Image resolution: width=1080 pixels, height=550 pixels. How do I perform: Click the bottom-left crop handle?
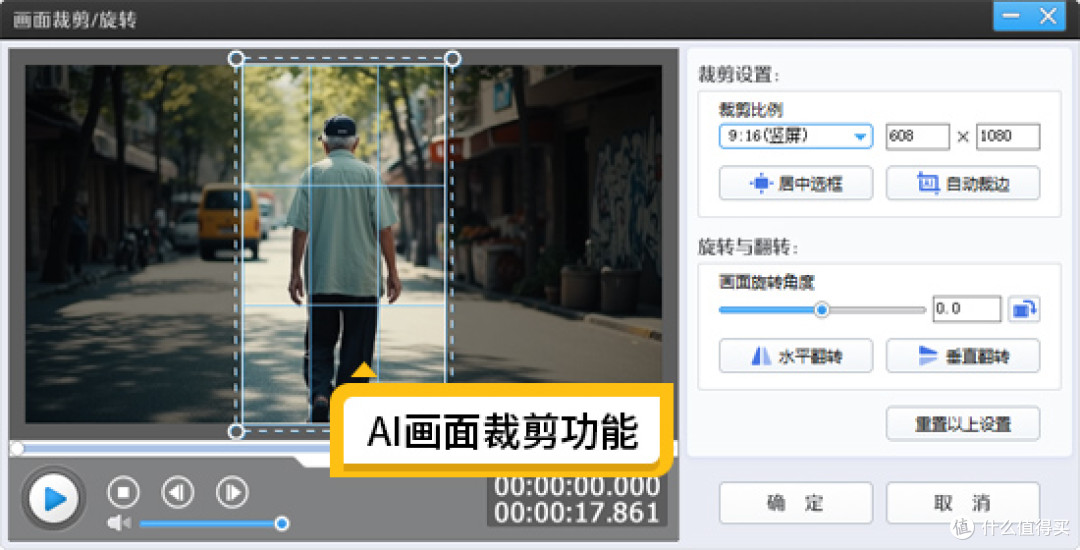(236, 432)
